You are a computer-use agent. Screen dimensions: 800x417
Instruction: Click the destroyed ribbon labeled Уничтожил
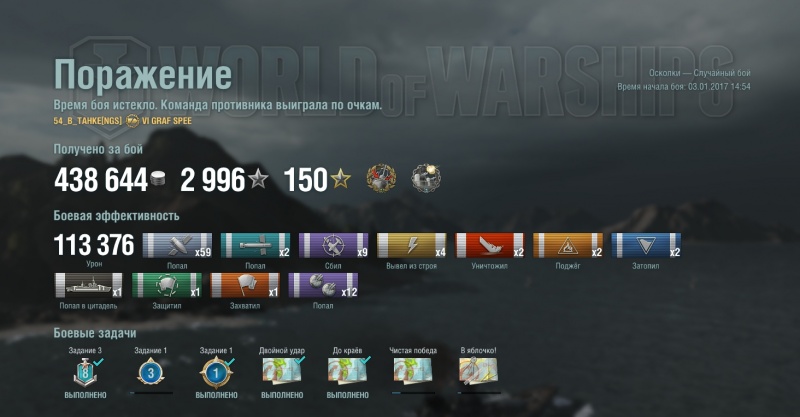pos(490,246)
